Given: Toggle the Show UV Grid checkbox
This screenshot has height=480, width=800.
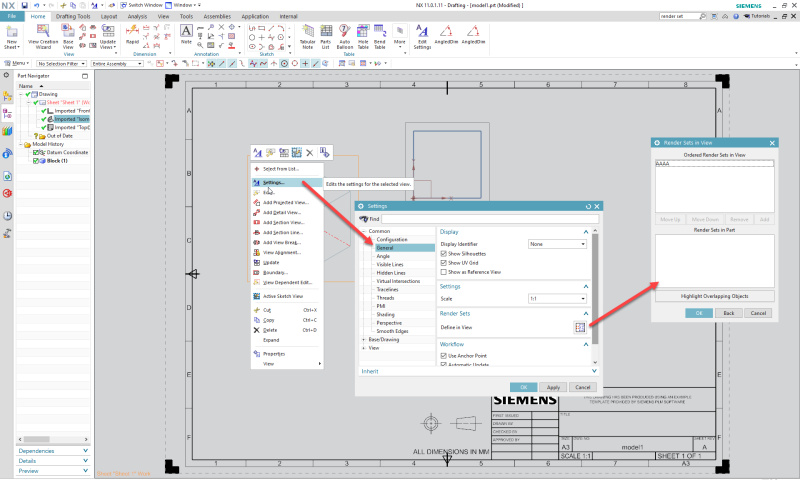Looking at the screenshot, I should [x=443, y=263].
